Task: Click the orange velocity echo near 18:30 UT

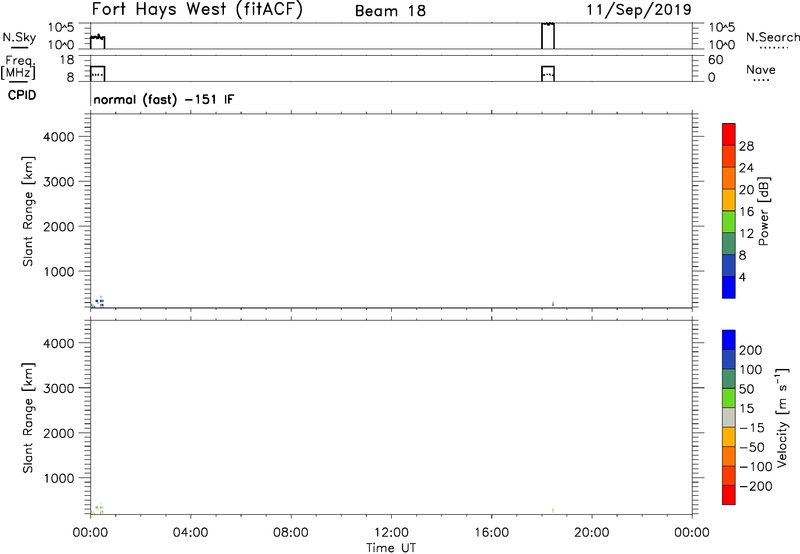Action: (553, 510)
